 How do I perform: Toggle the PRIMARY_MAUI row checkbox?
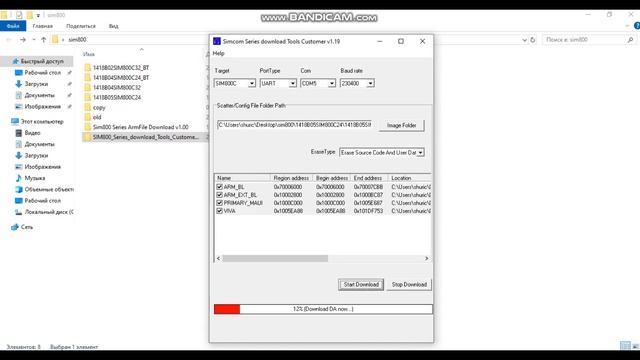[x=219, y=203]
